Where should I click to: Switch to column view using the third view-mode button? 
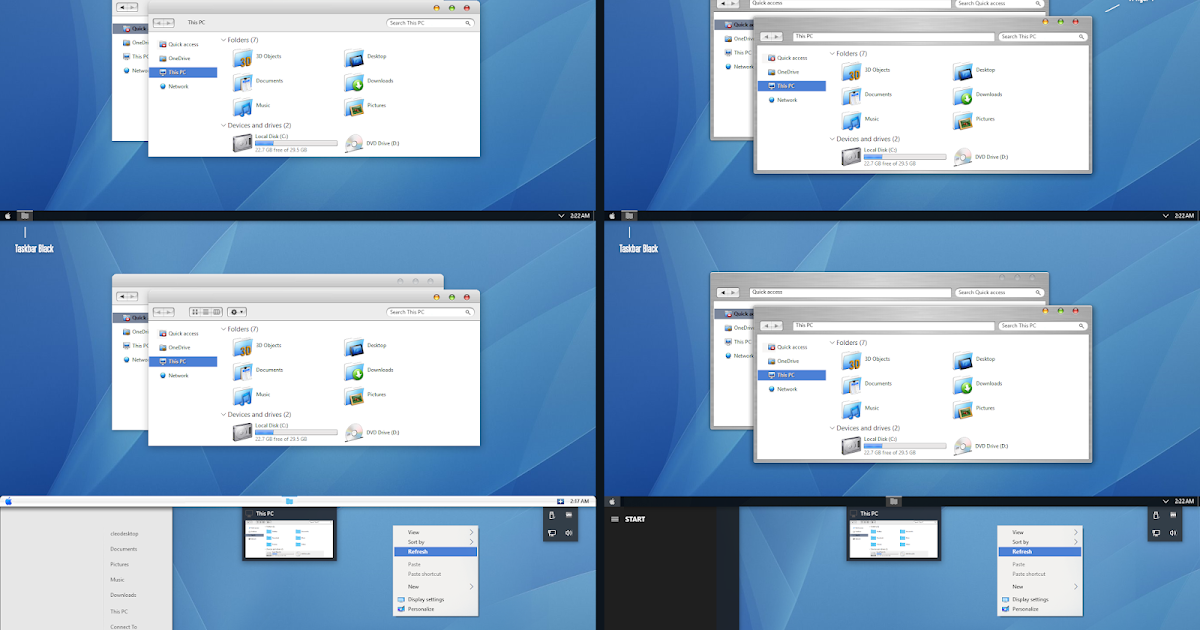[216, 312]
